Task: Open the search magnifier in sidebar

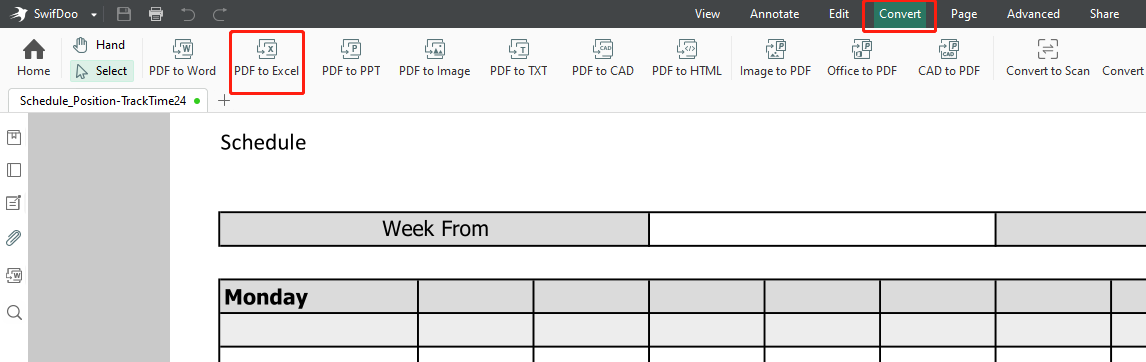Action: pos(13,313)
